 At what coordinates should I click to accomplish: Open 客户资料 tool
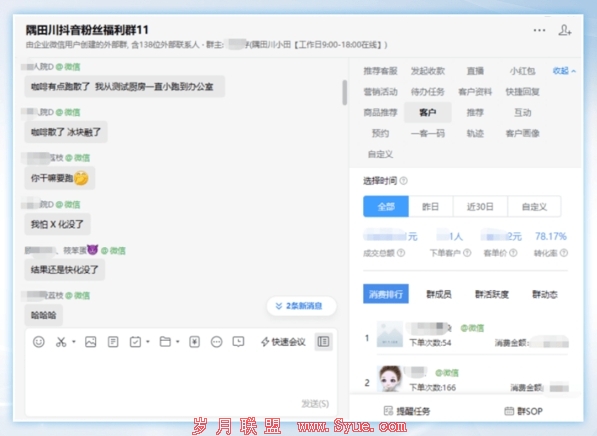pyautogui.click(x=475, y=92)
